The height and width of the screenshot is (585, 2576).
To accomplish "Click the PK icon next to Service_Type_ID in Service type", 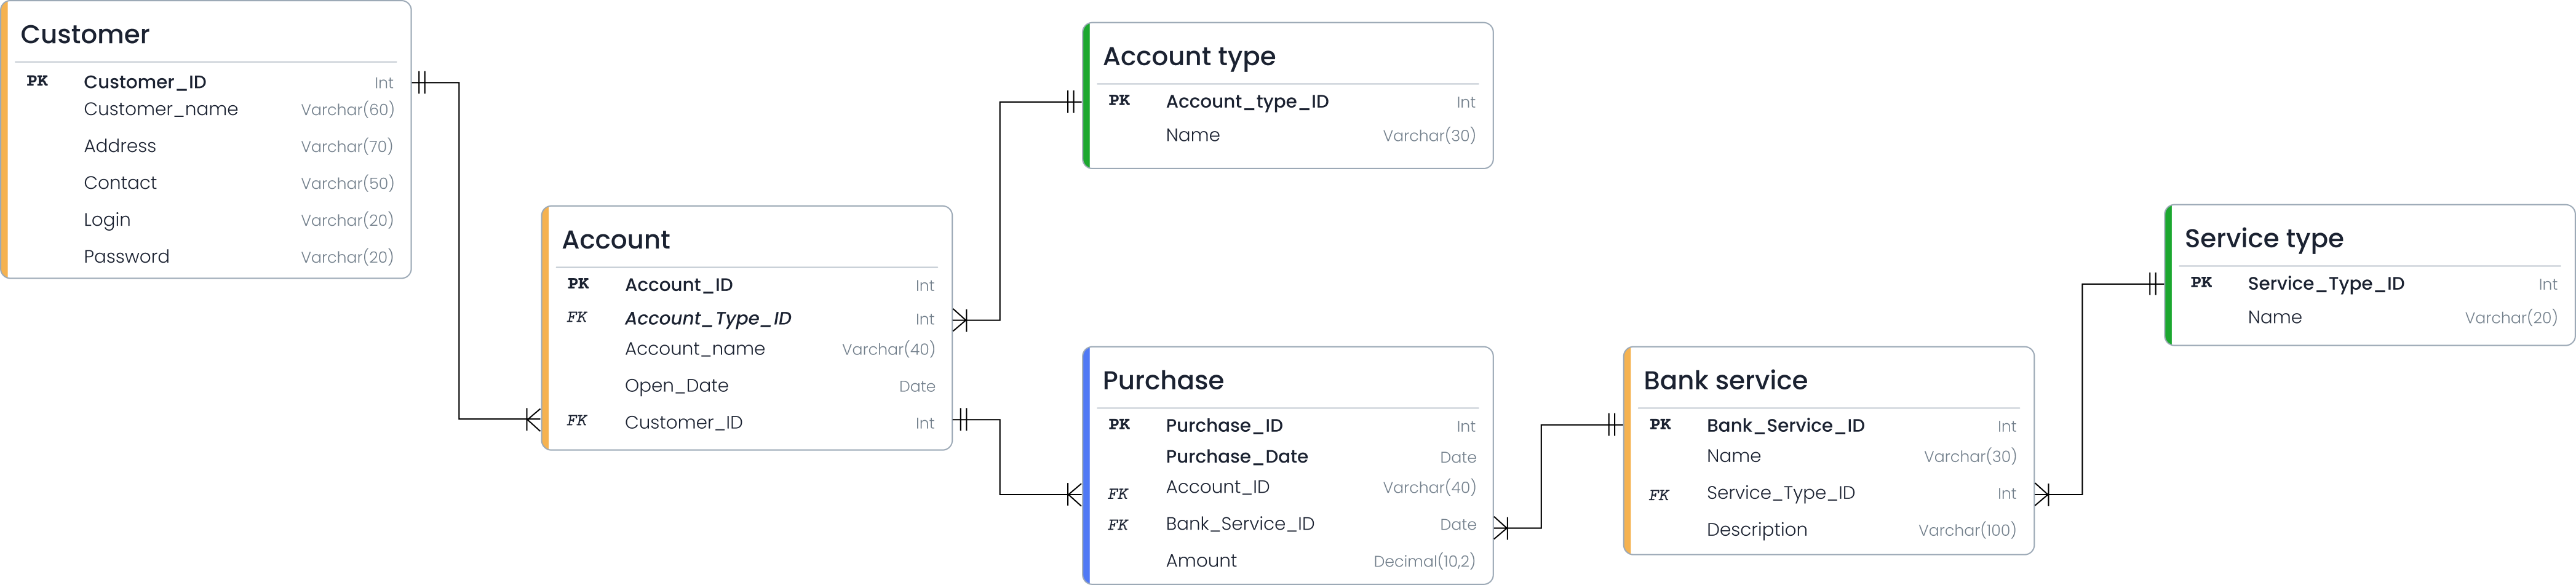I will (2201, 283).
